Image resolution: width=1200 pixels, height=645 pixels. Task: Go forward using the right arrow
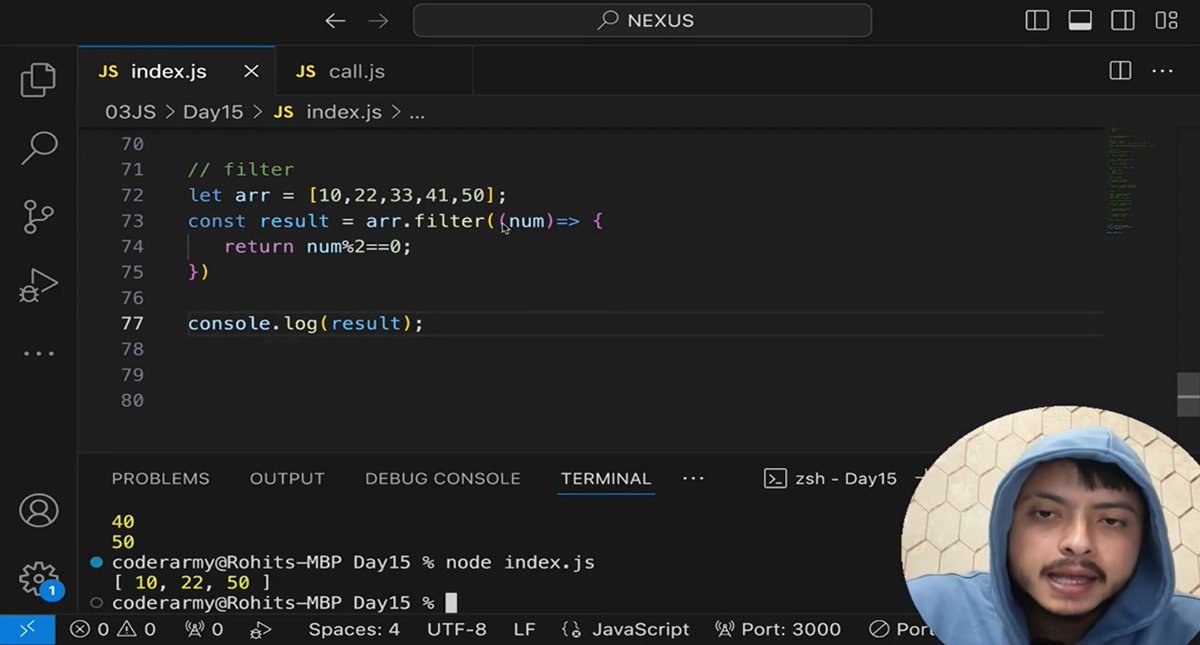pyautogui.click(x=379, y=20)
